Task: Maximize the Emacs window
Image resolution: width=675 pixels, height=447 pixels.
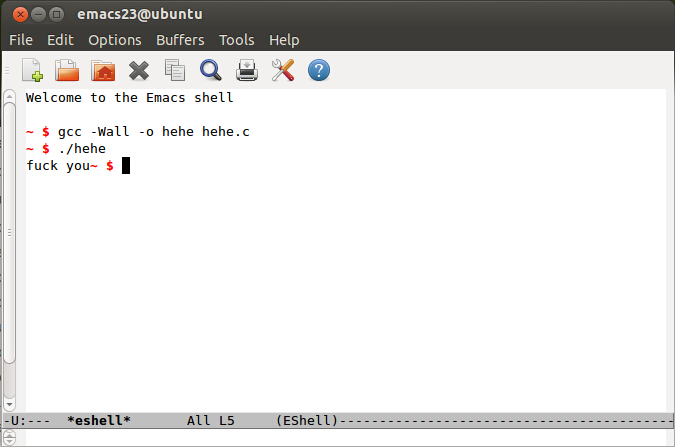Action: (x=56, y=15)
